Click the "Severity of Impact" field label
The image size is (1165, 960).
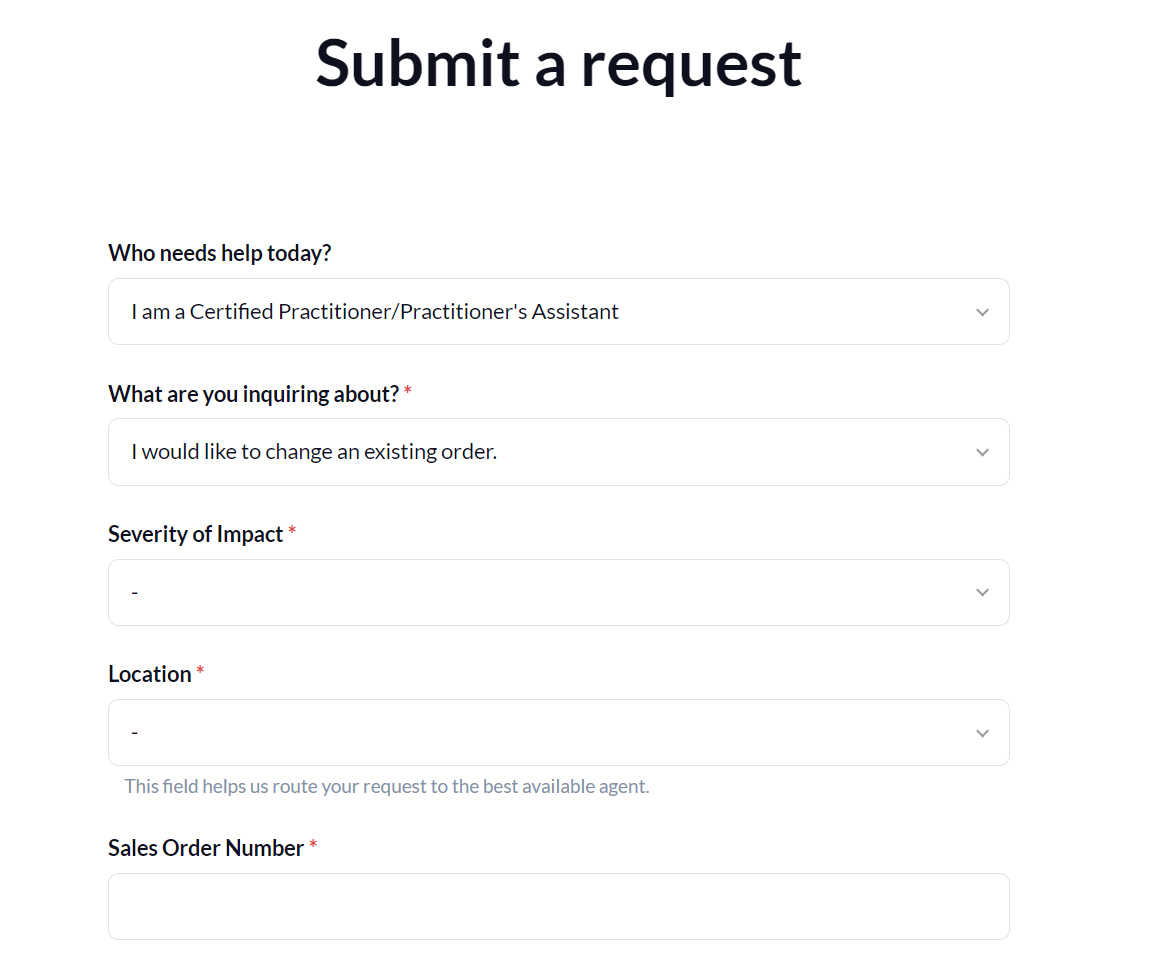pos(194,533)
